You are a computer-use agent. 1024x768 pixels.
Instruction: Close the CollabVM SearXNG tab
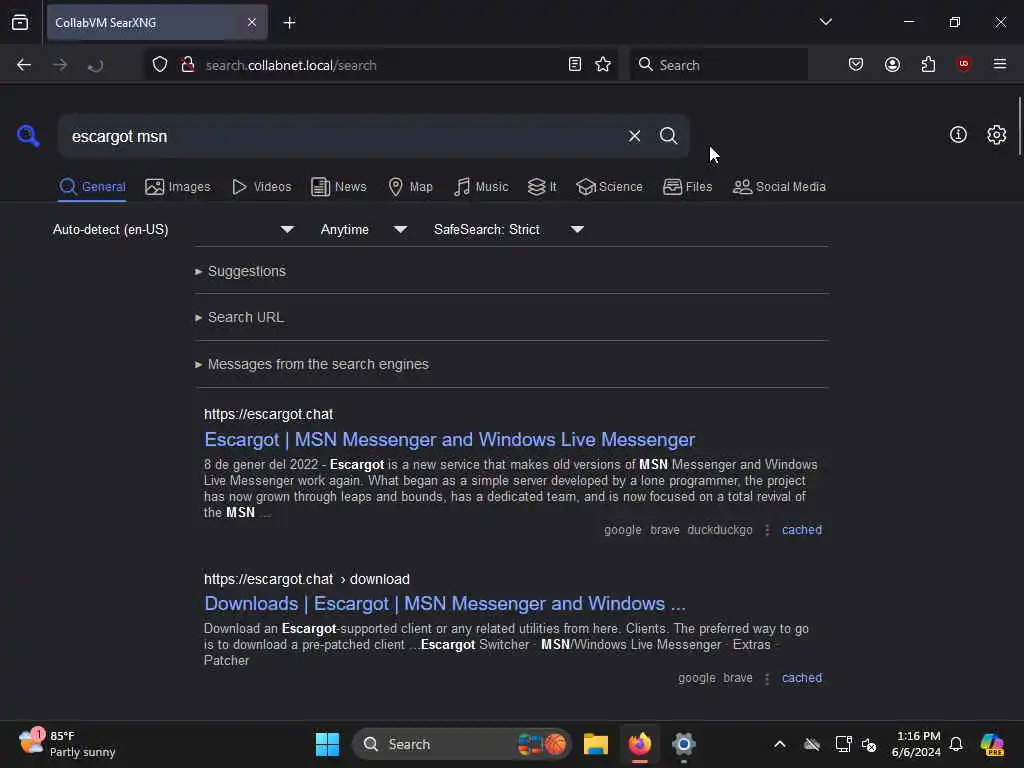click(x=252, y=22)
